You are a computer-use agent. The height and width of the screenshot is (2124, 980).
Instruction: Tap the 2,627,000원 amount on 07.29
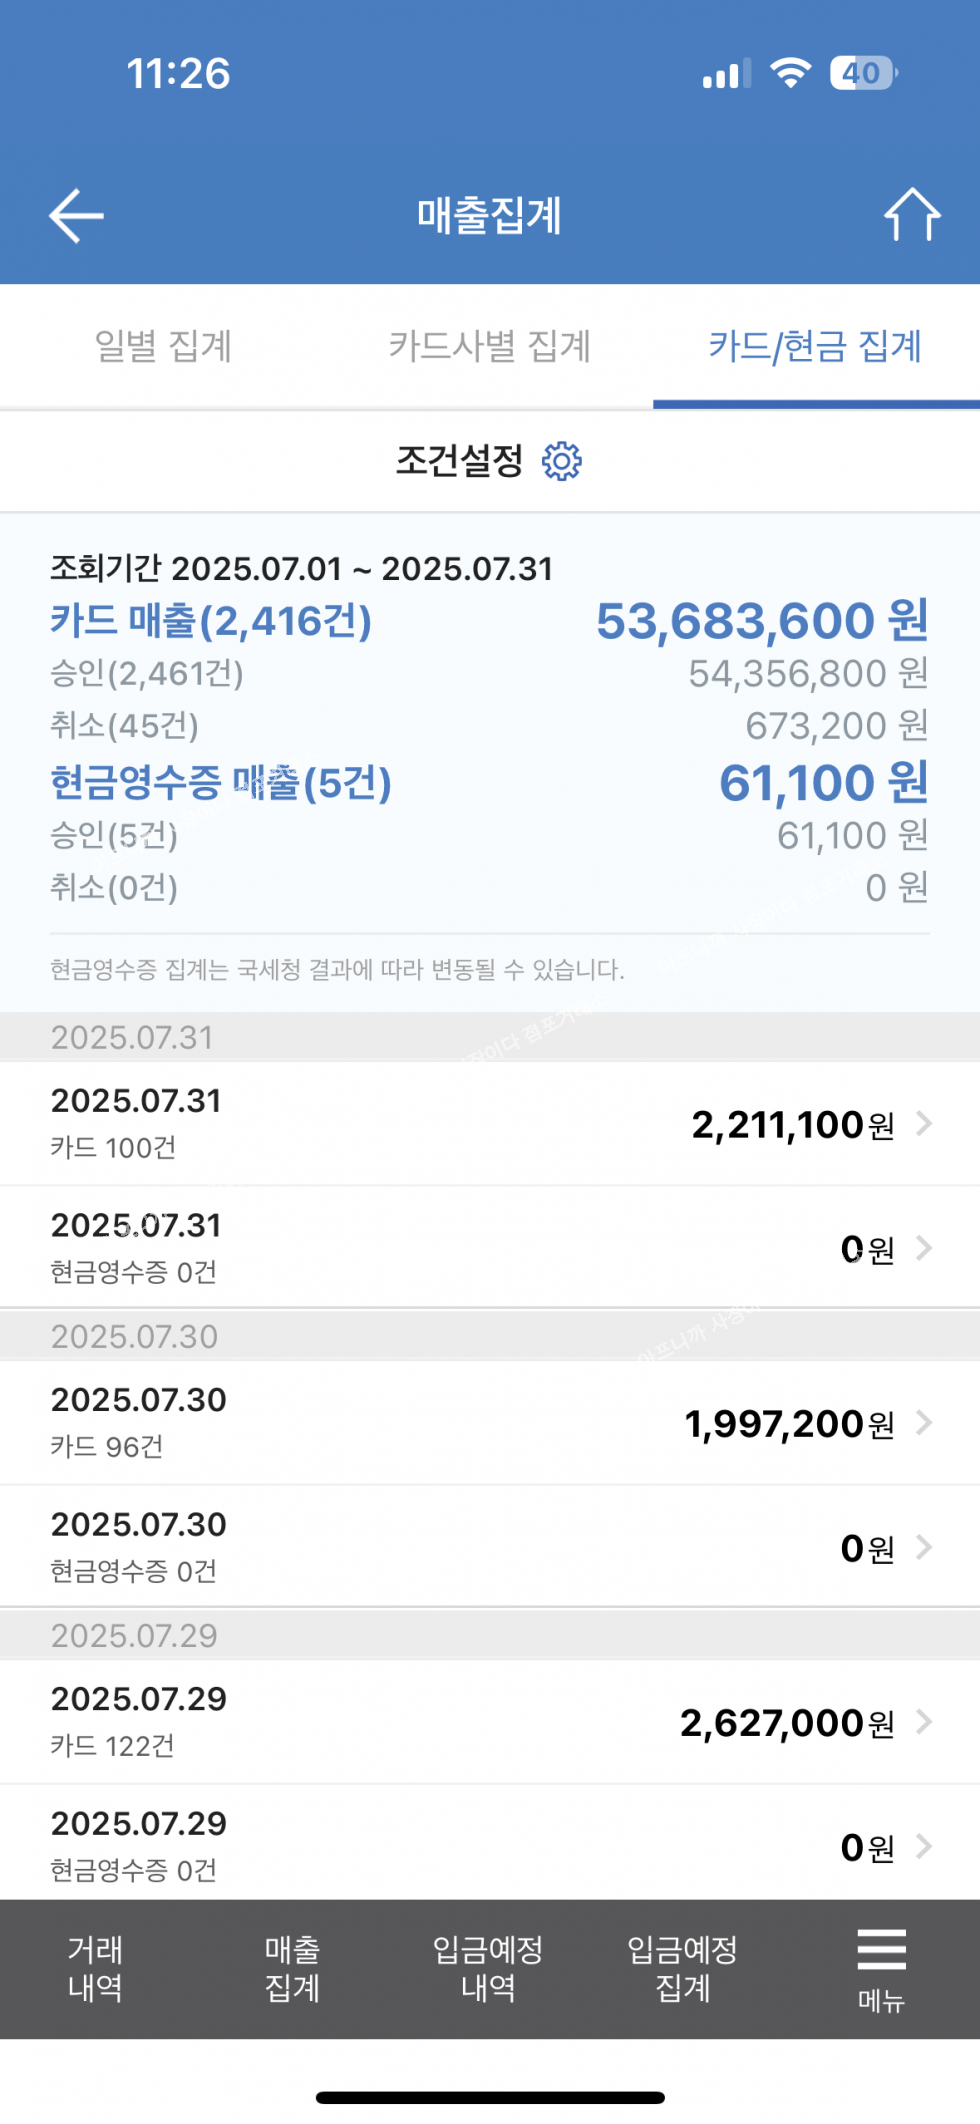coord(787,1723)
